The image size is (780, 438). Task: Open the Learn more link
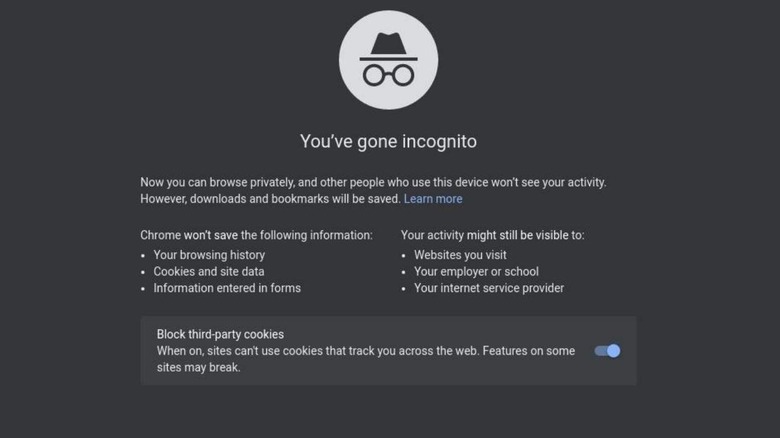point(433,199)
